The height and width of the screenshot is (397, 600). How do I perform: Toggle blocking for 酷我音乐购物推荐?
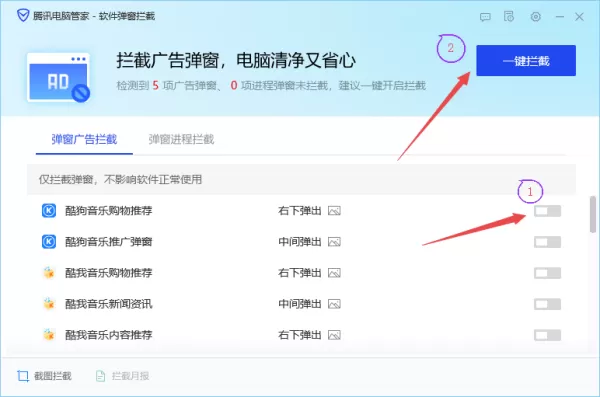tap(548, 273)
